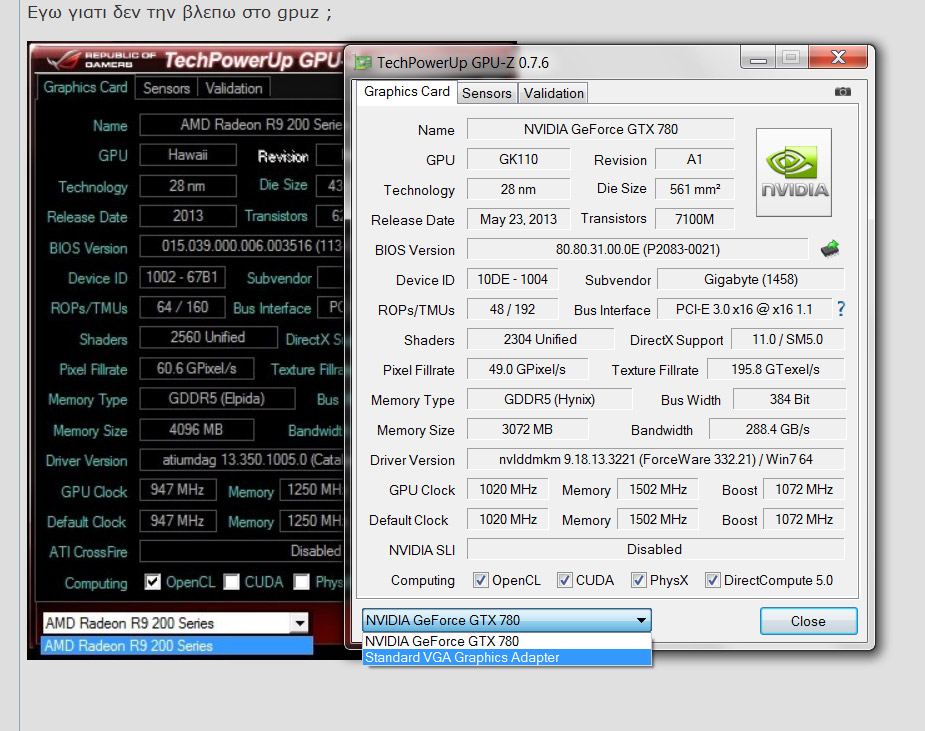Click the 49.0 GPixel/s pixel fillrate value
The width and height of the screenshot is (925, 731).
[x=527, y=369]
